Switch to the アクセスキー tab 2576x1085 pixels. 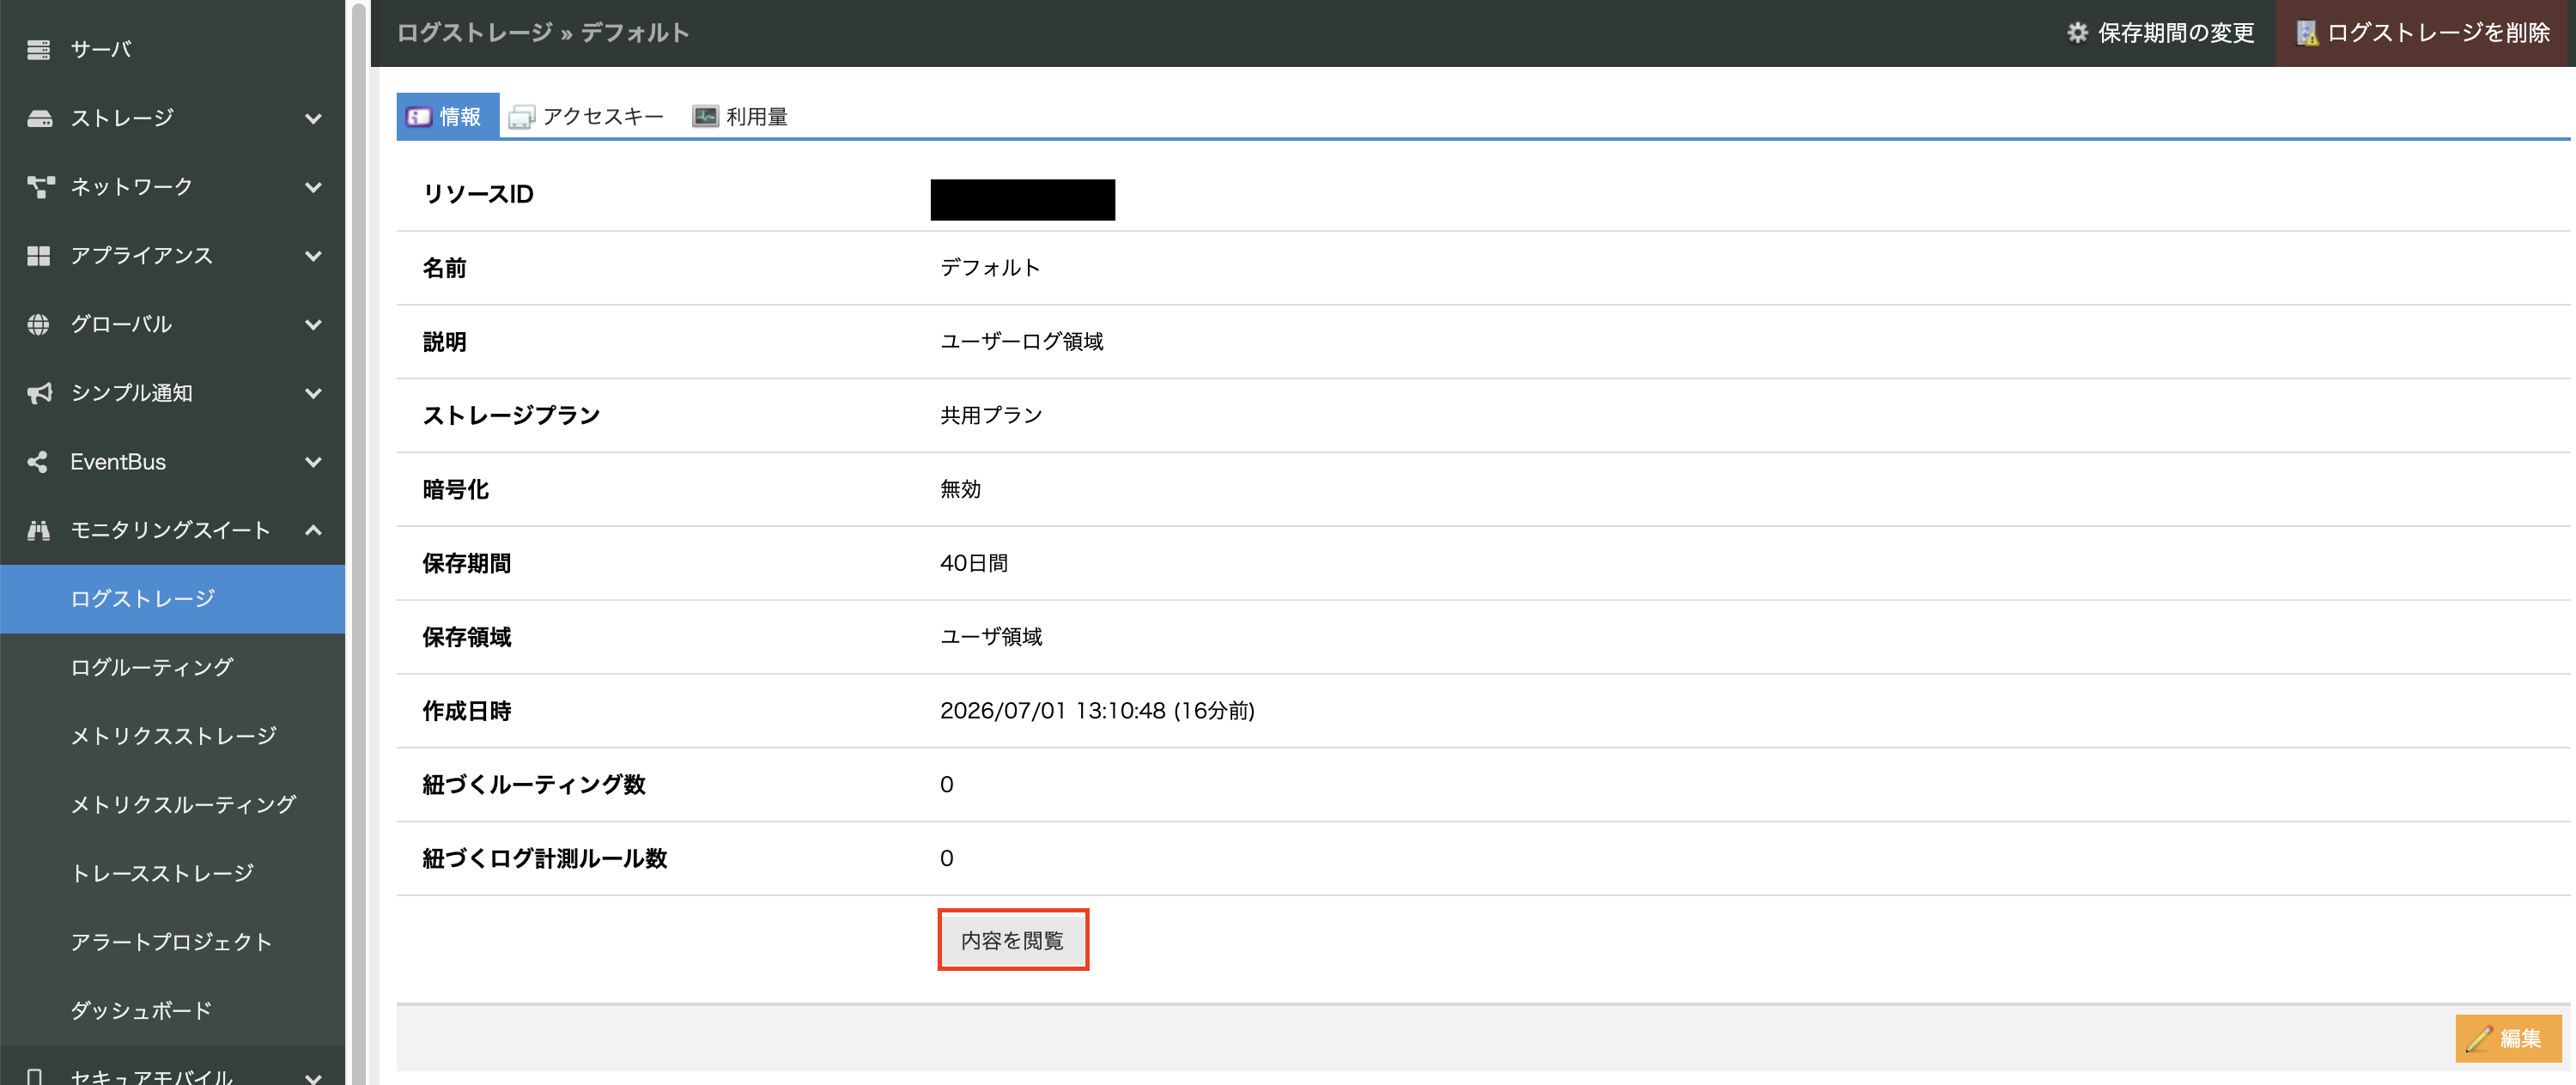click(x=587, y=117)
